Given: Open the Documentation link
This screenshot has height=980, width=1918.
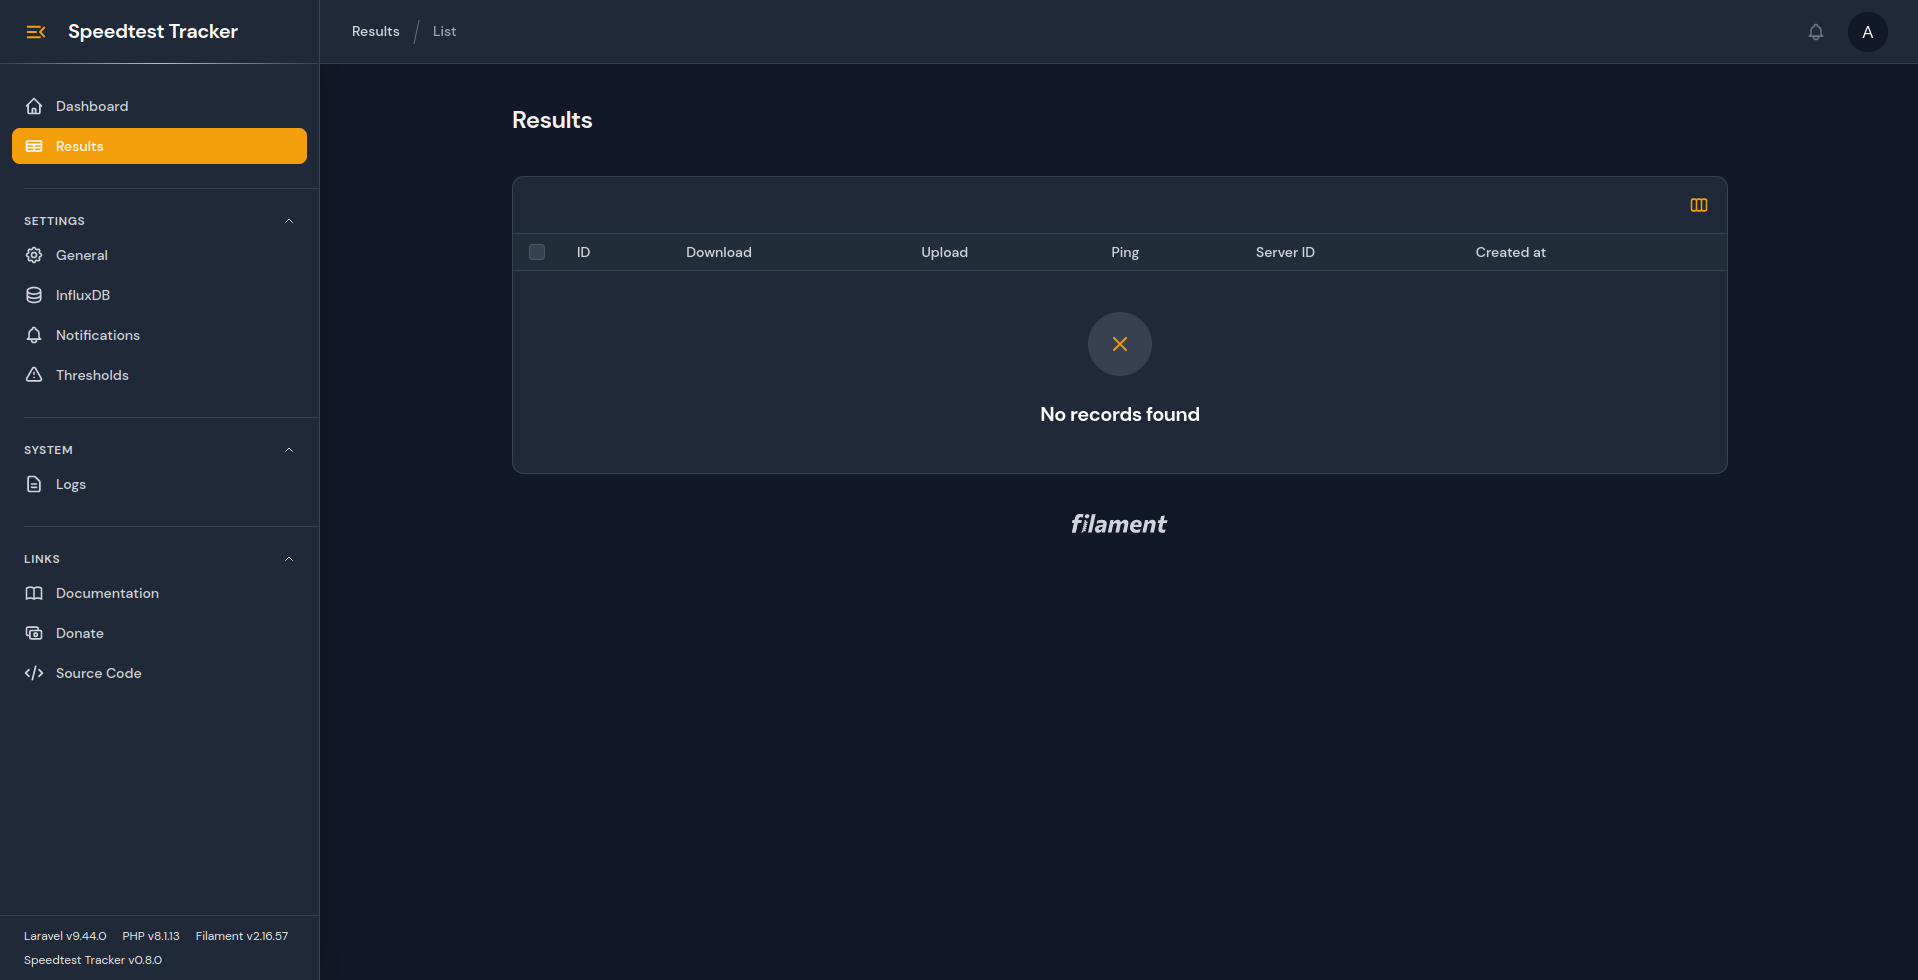Looking at the screenshot, I should click(159, 593).
